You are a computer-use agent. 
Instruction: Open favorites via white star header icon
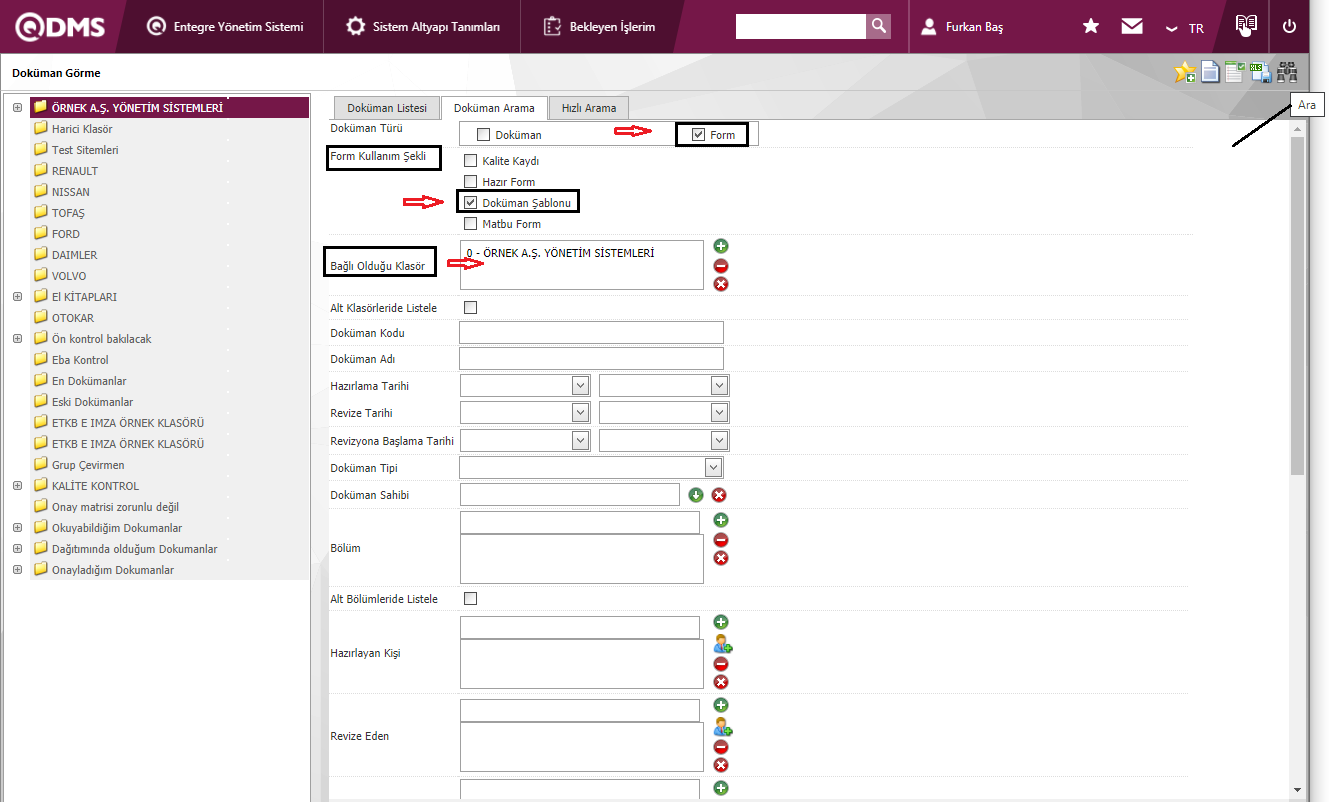click(x=1091, y=27)
